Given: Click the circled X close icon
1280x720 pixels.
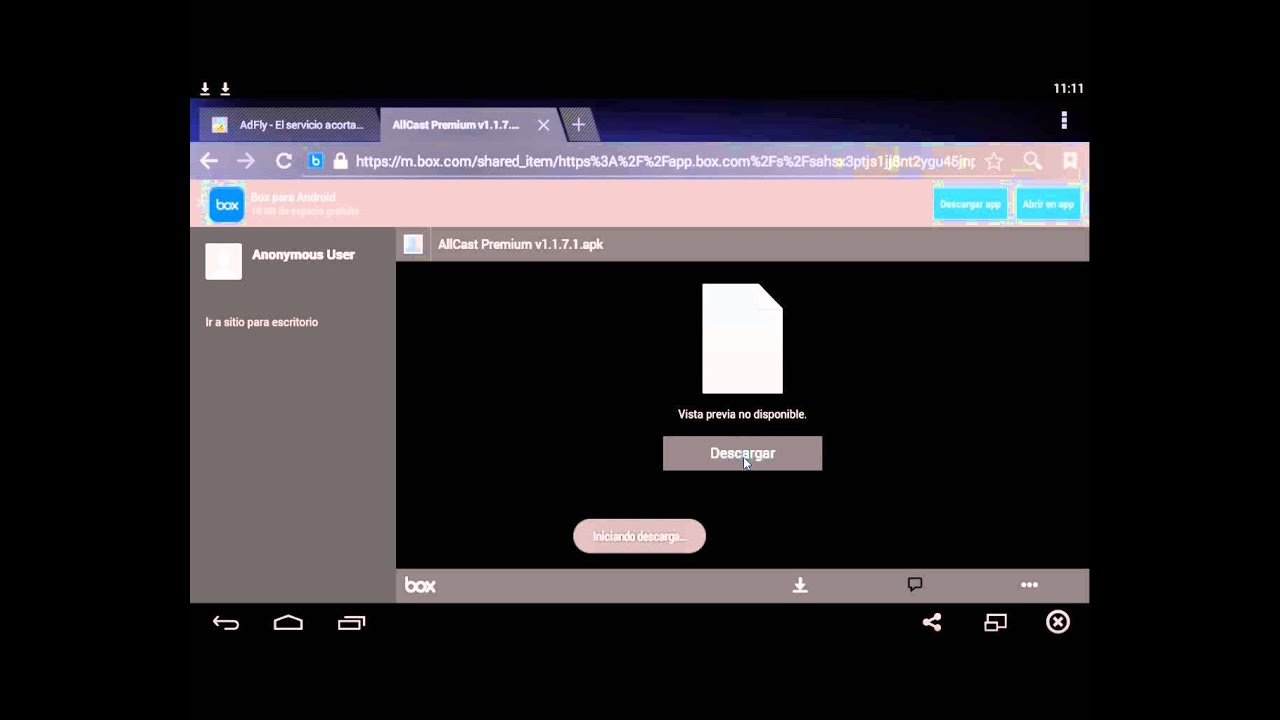Looking at the screenshot, I should (x=1058, y=622).
